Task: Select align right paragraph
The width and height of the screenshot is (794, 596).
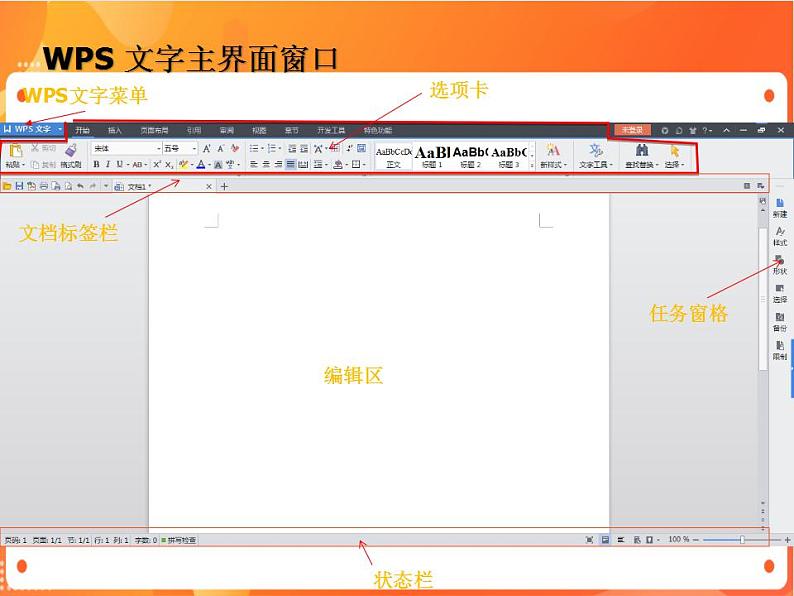Action: click(x=278, y=164)
